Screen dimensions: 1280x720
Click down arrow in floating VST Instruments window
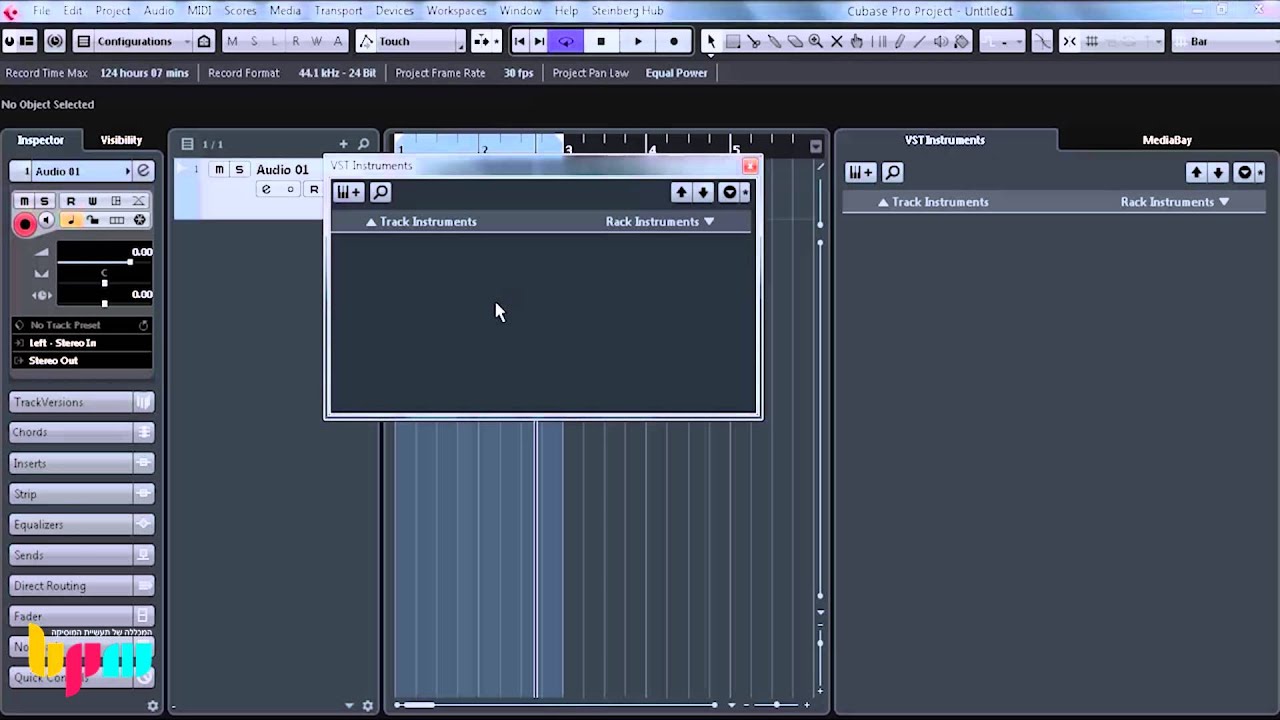tap(703, 192)
